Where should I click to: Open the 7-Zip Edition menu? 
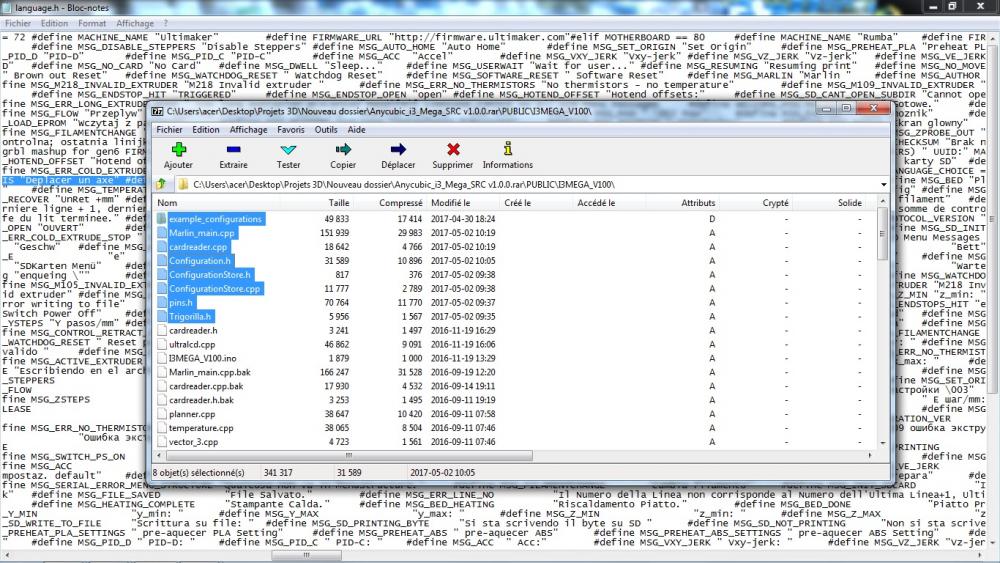click(x=206, y=129)
